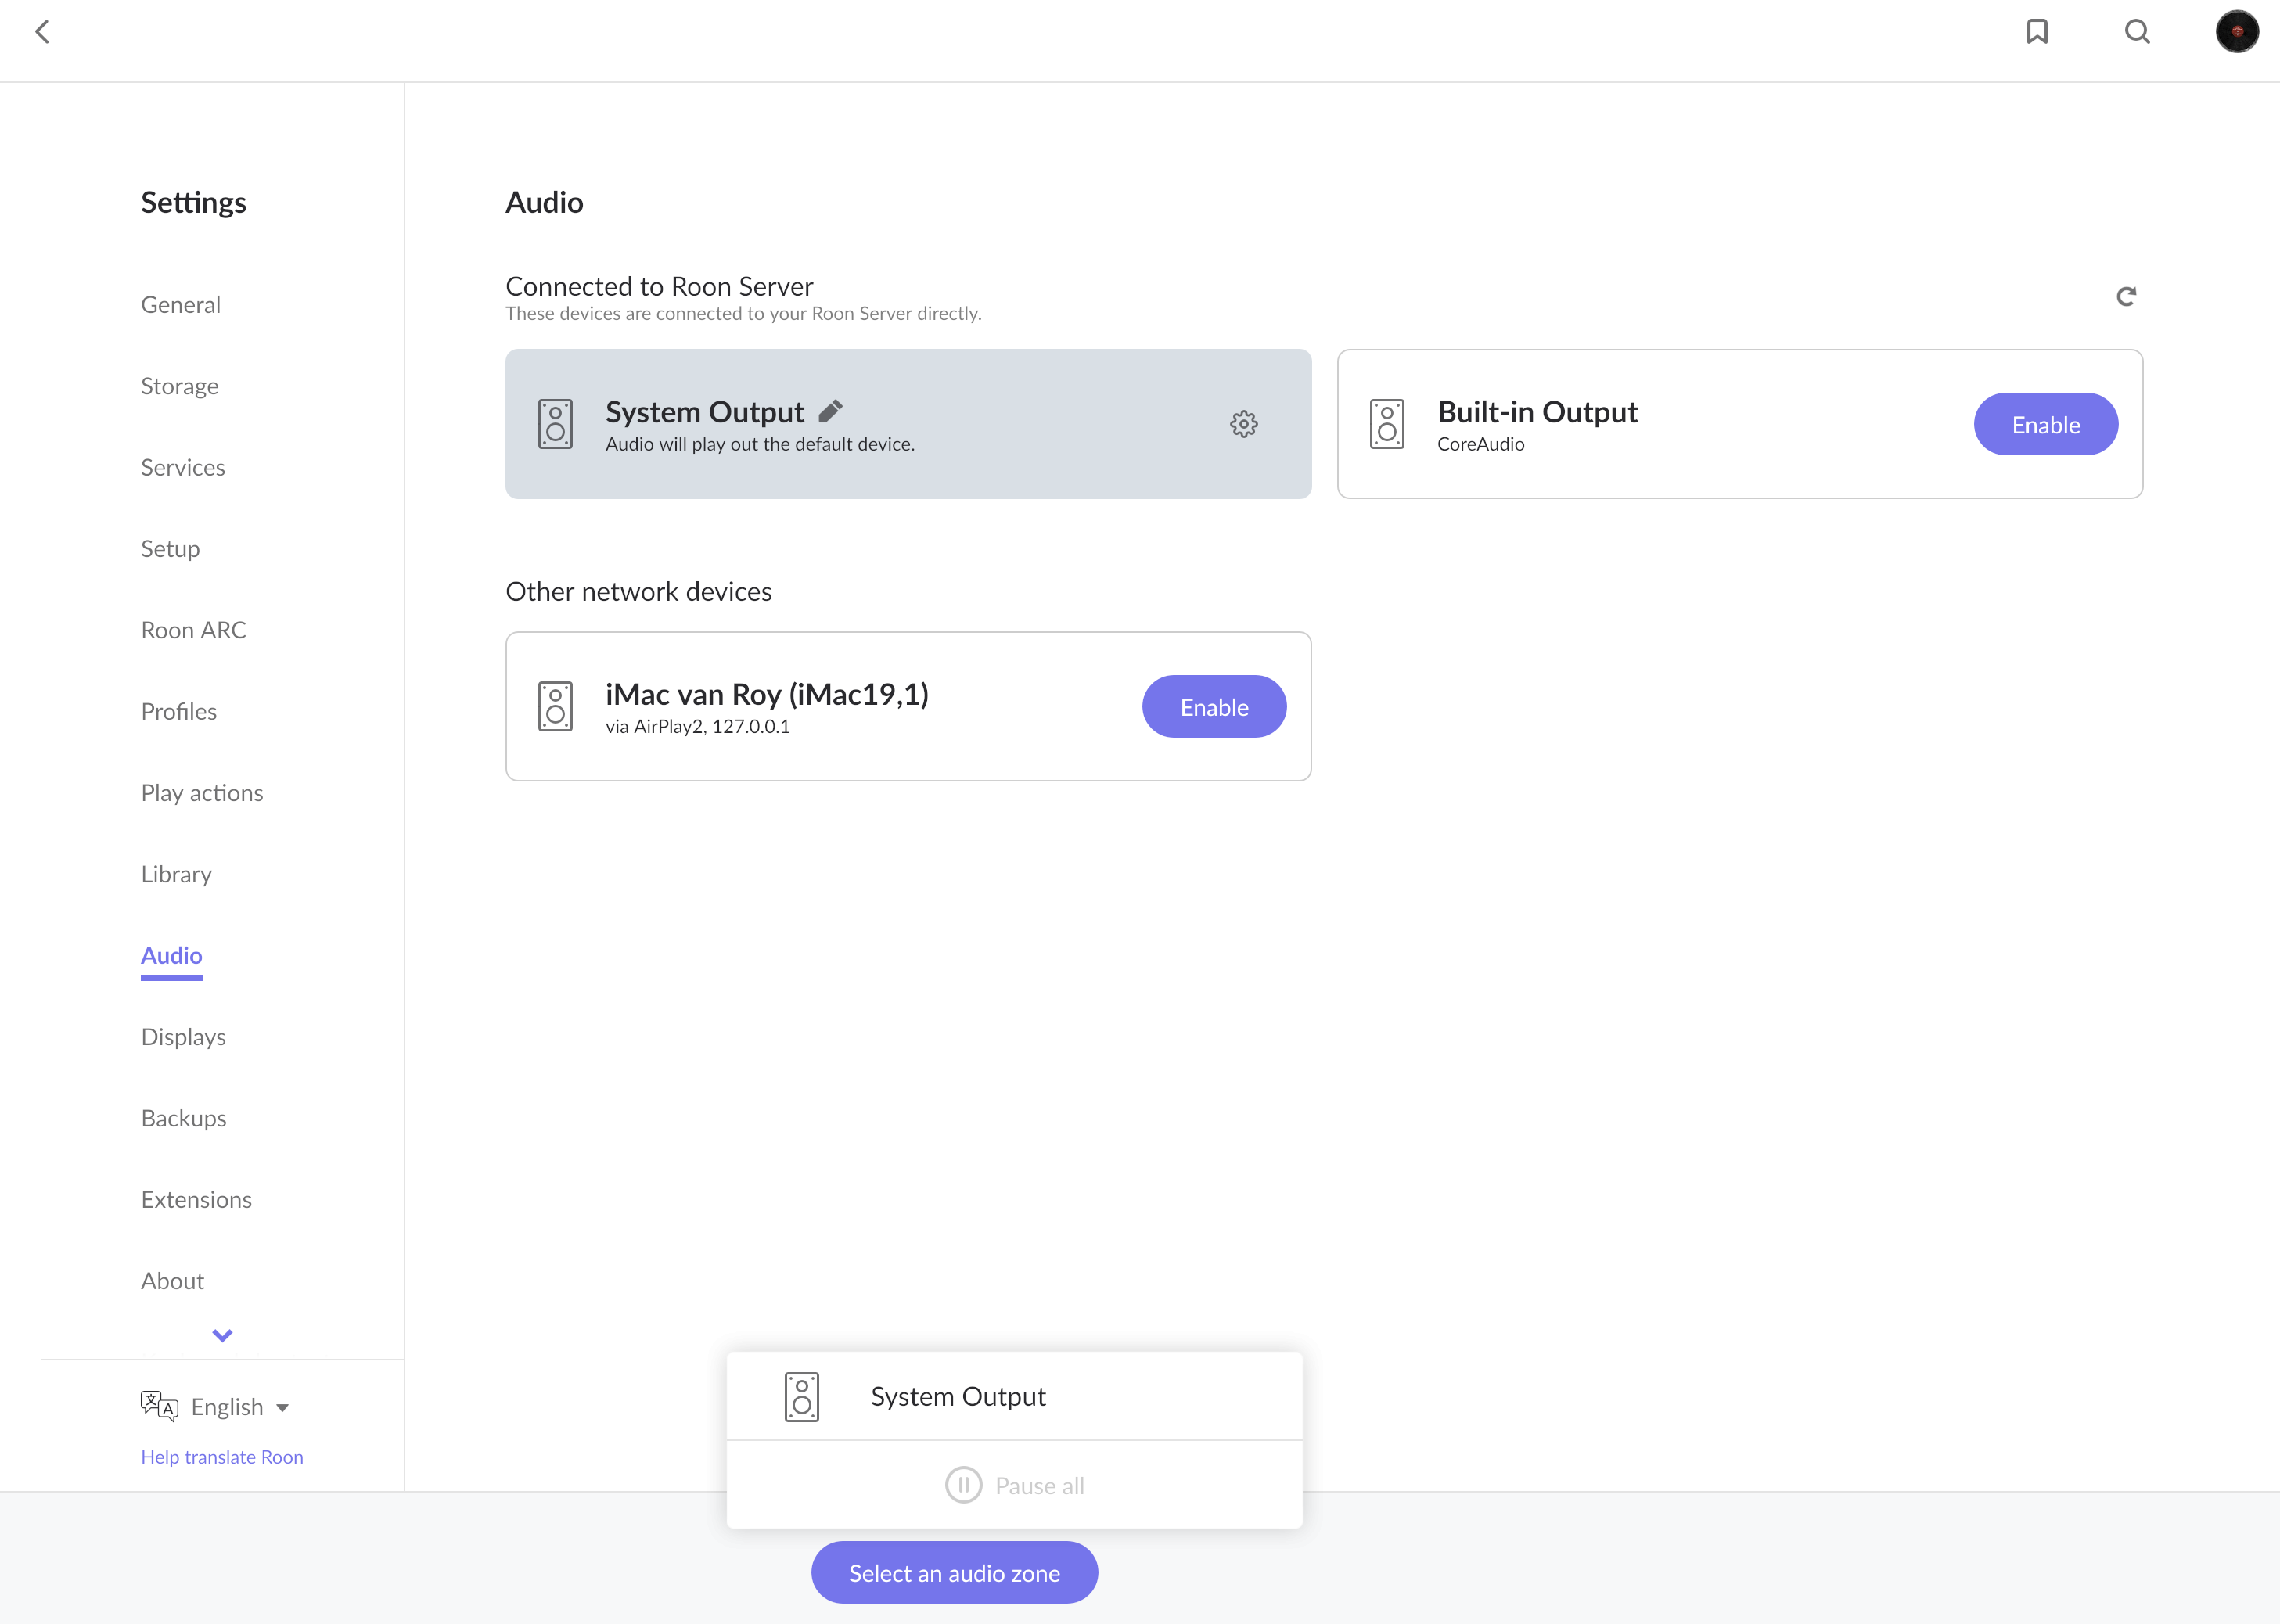Click 'These devices are connected' description

pyautogui.click(x=743, y=314)
